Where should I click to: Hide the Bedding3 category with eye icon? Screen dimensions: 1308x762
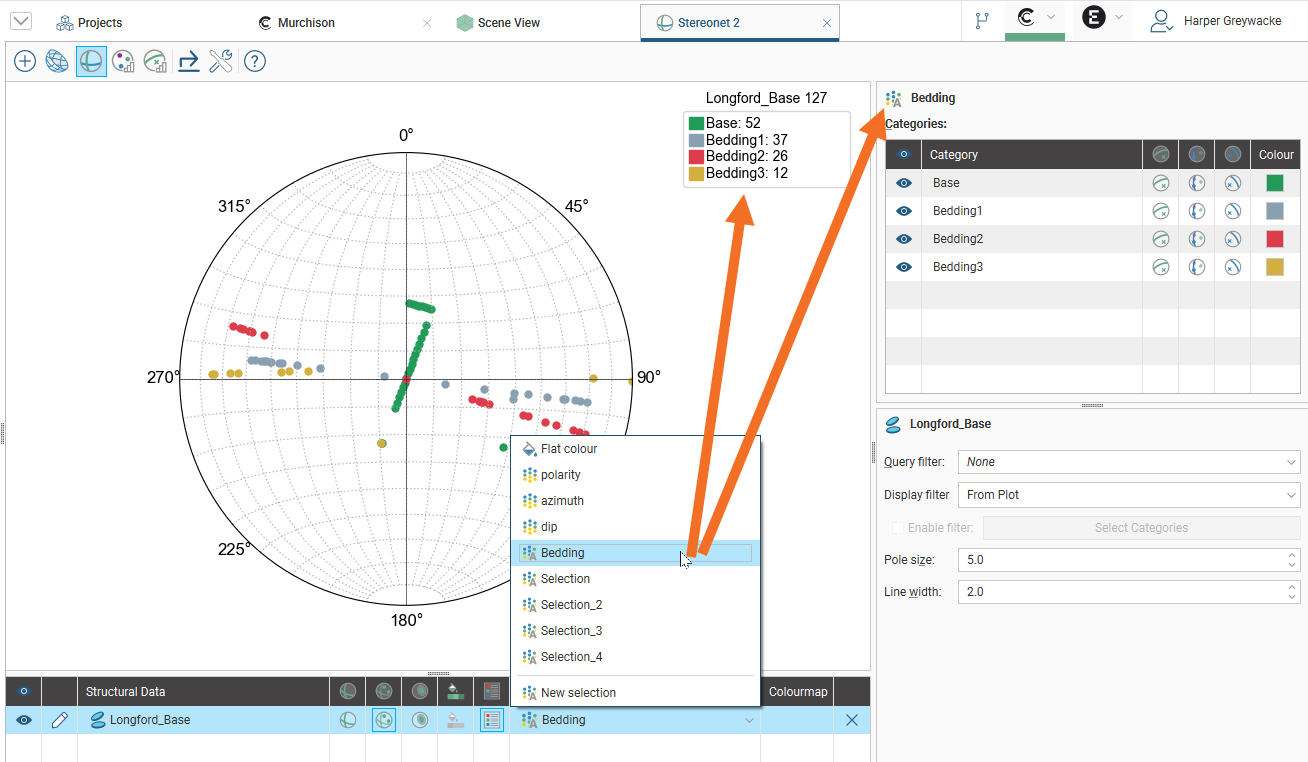[x=904, y=267]
